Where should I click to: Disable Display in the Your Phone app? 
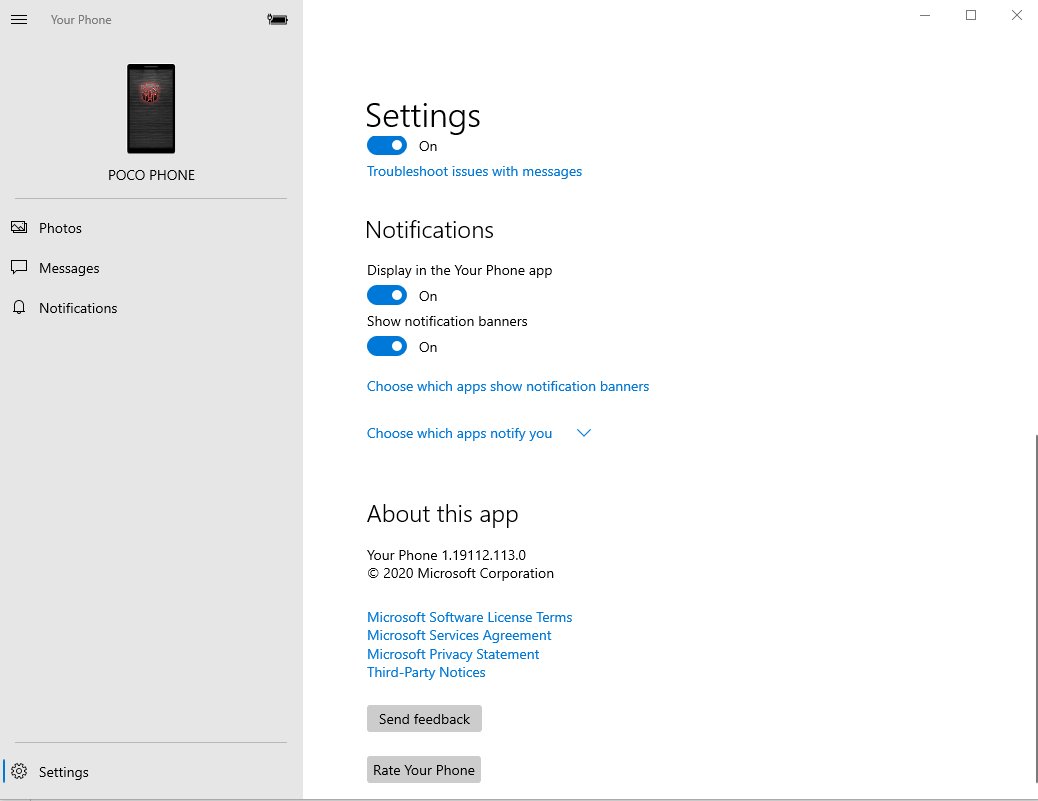click(x=387, y=296)
